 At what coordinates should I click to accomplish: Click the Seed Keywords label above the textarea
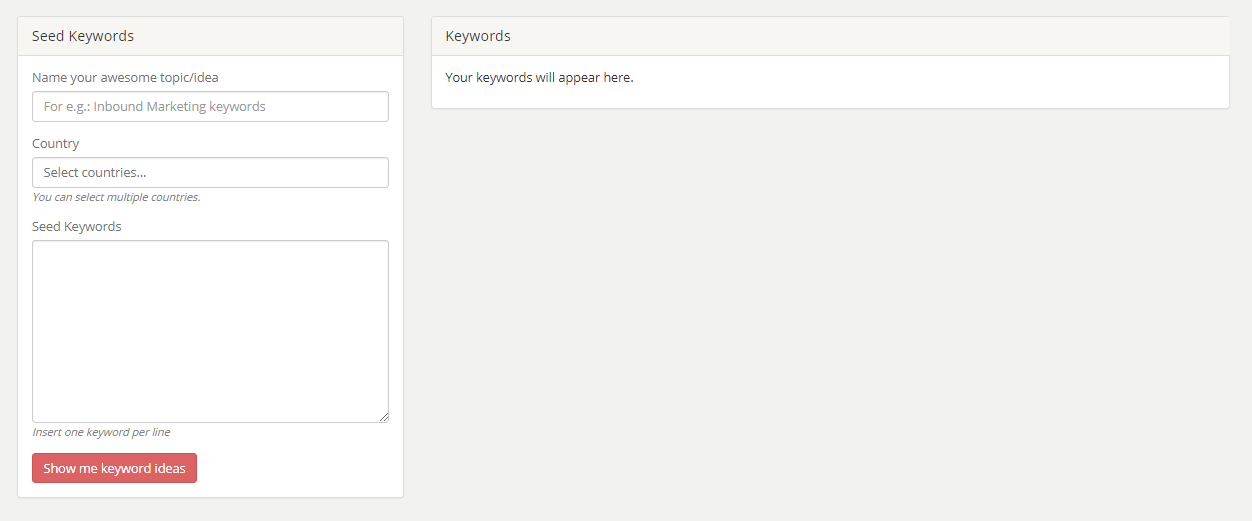(77, 226)
